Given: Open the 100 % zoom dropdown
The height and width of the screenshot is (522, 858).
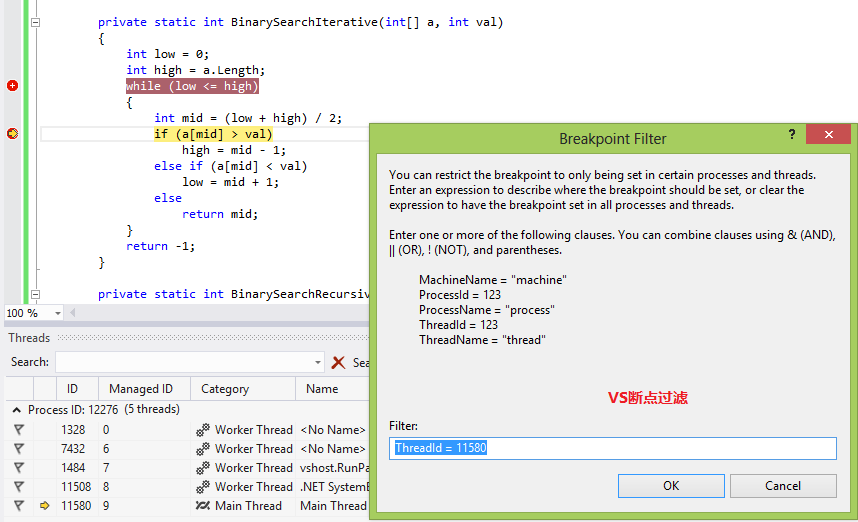Looking at the screenshot, I should pos(57,313).
